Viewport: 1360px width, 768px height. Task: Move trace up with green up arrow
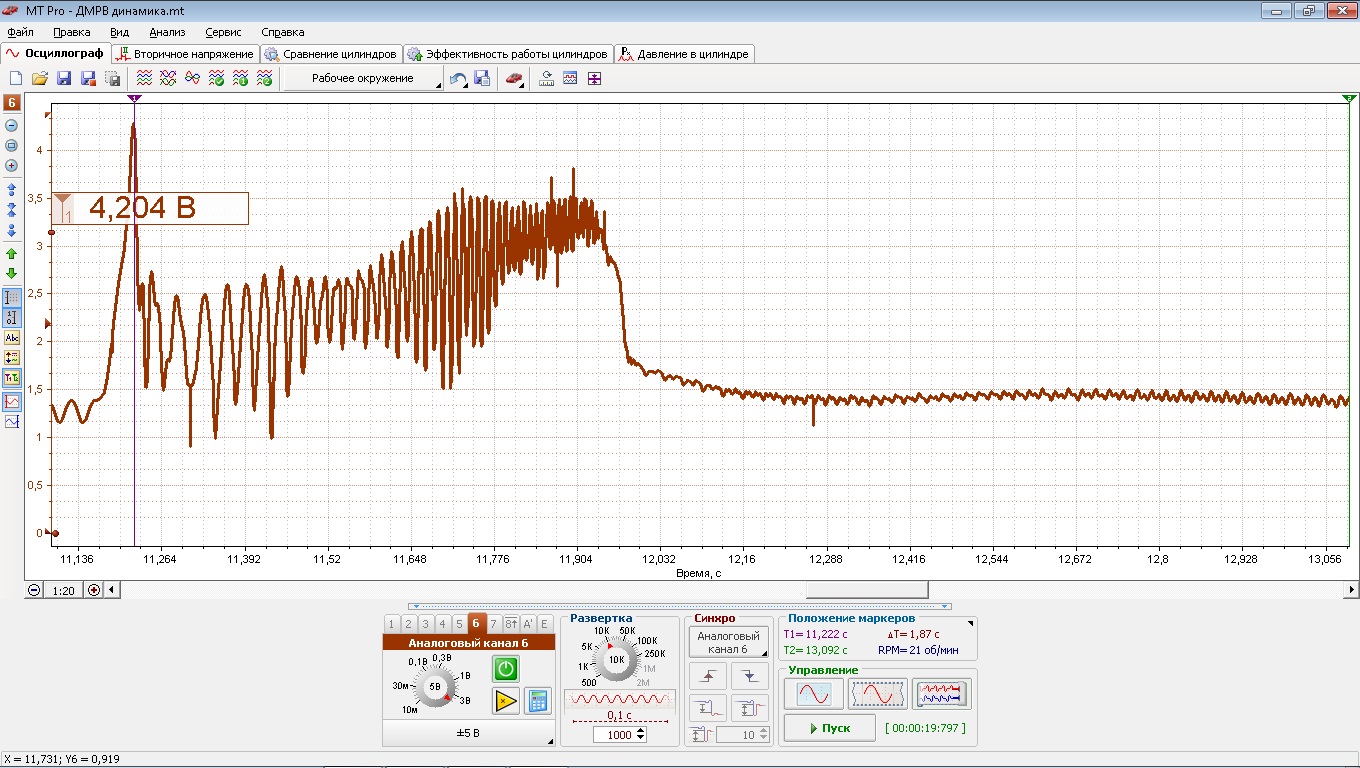coord(12,254)
